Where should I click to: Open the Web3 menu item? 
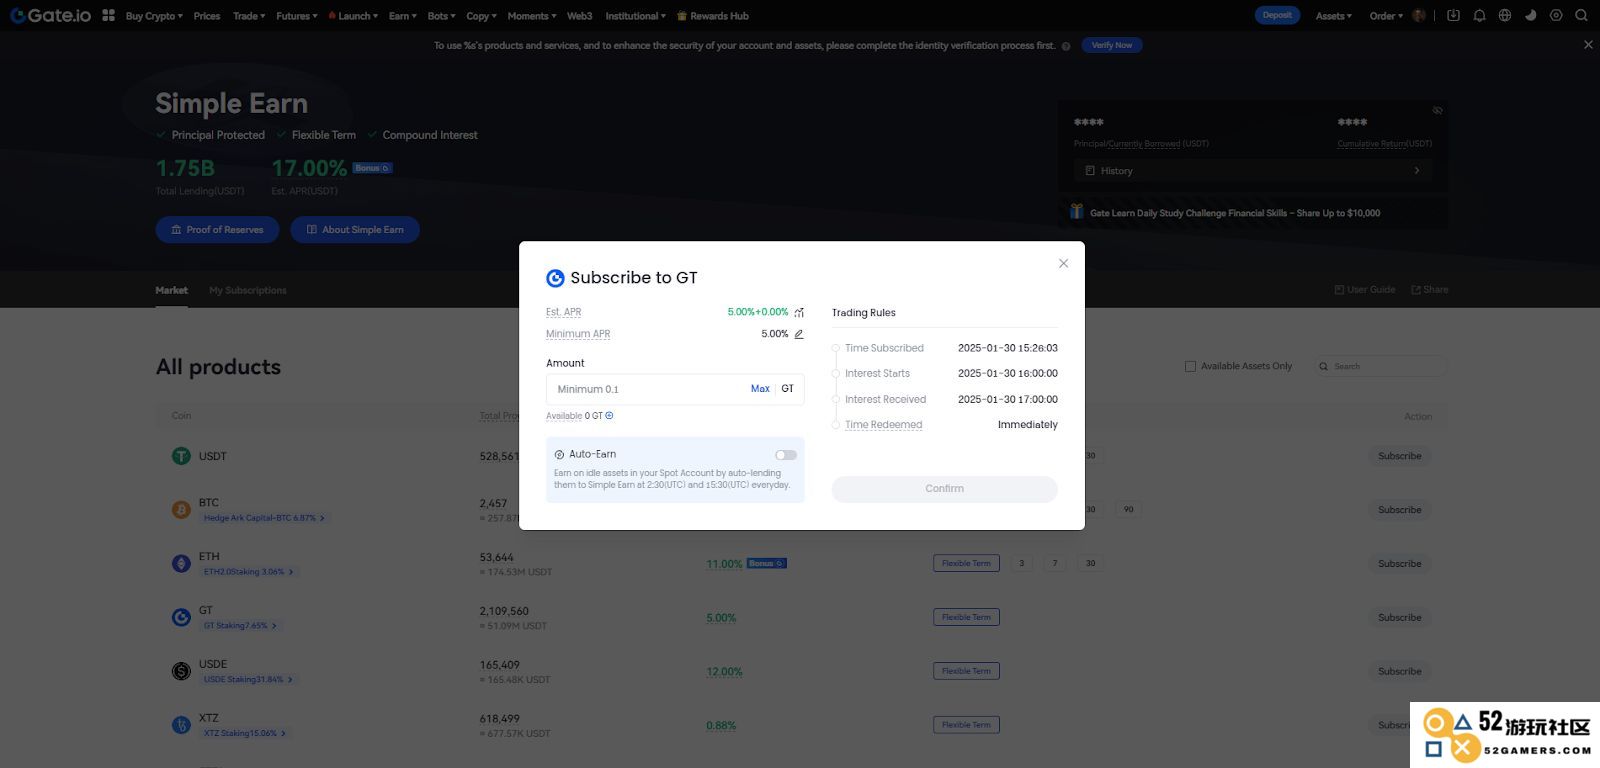(x=580, y=16)
